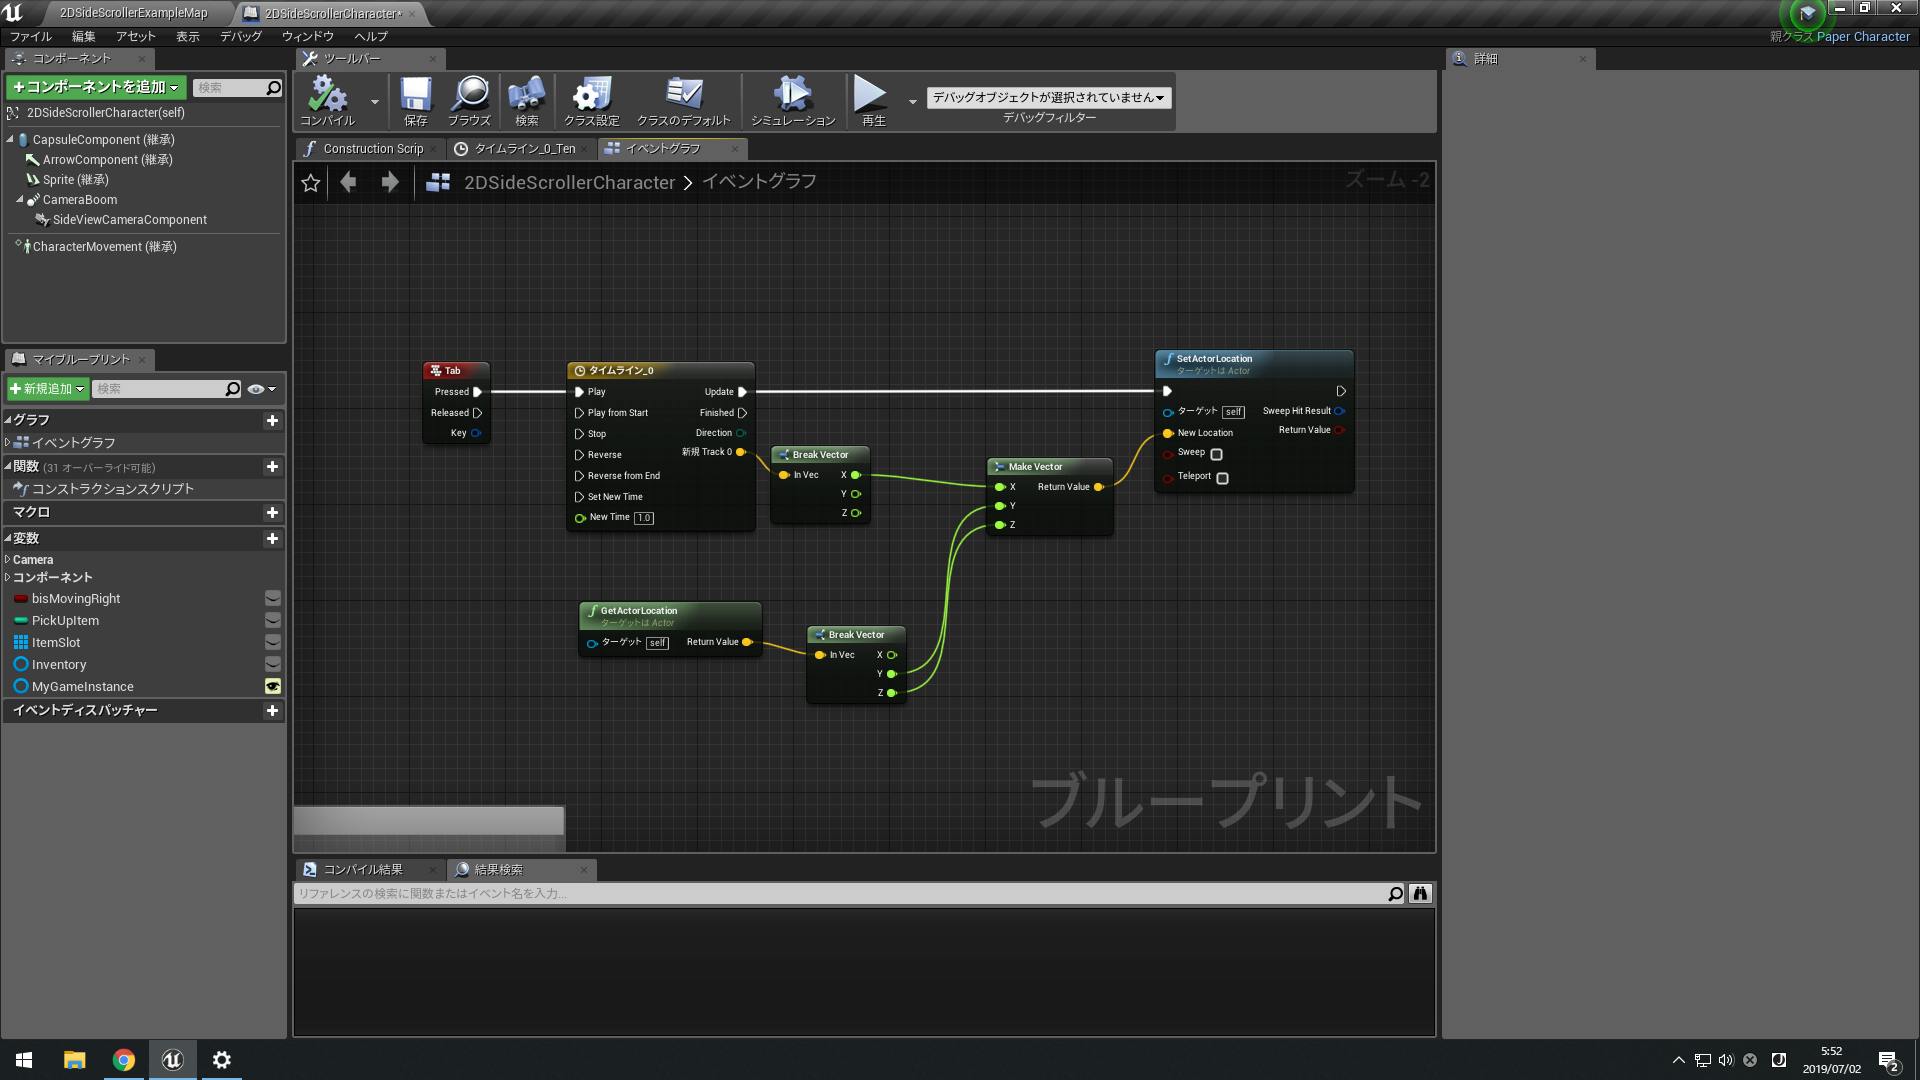The image size is (1920, 1080).
Task: Switch to the Construction Script tab
Action: pos(372,149)
